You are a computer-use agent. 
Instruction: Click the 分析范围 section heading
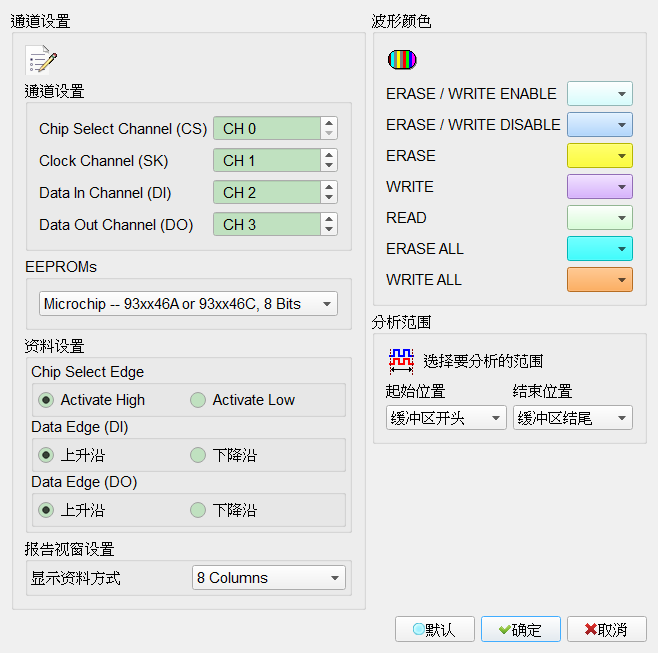[x=401, y=322]
